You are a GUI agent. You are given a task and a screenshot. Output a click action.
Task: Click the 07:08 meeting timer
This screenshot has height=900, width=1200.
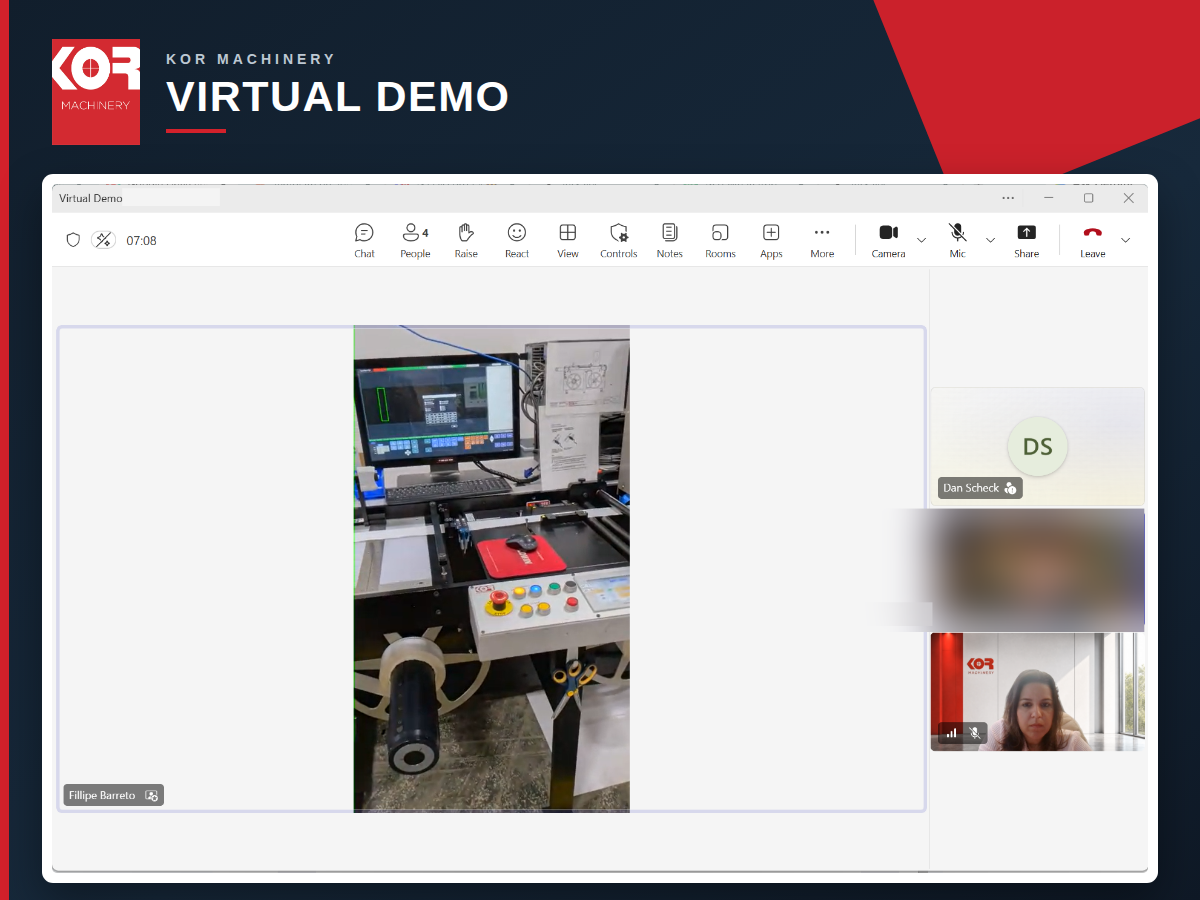[141, 240]
